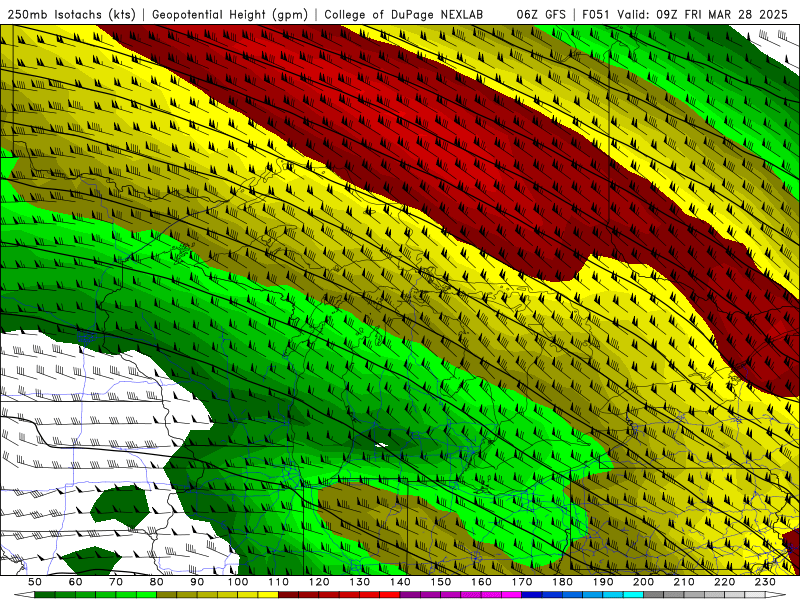Click the 110 kt legend label

[278, 582]
